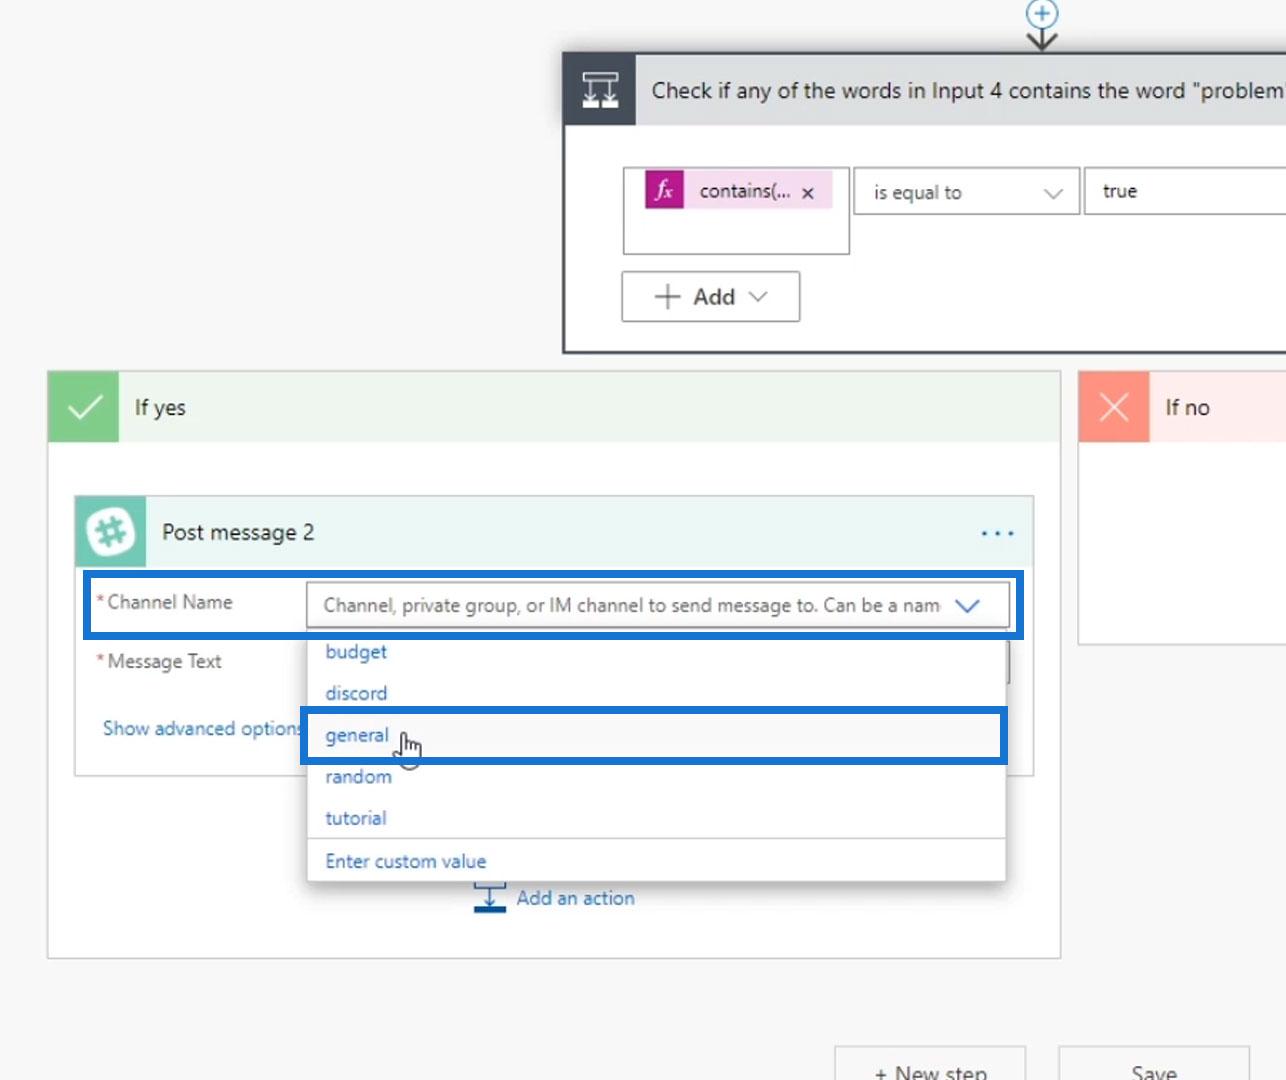Click the insert step plus icon above the condition

(1042, 13)
